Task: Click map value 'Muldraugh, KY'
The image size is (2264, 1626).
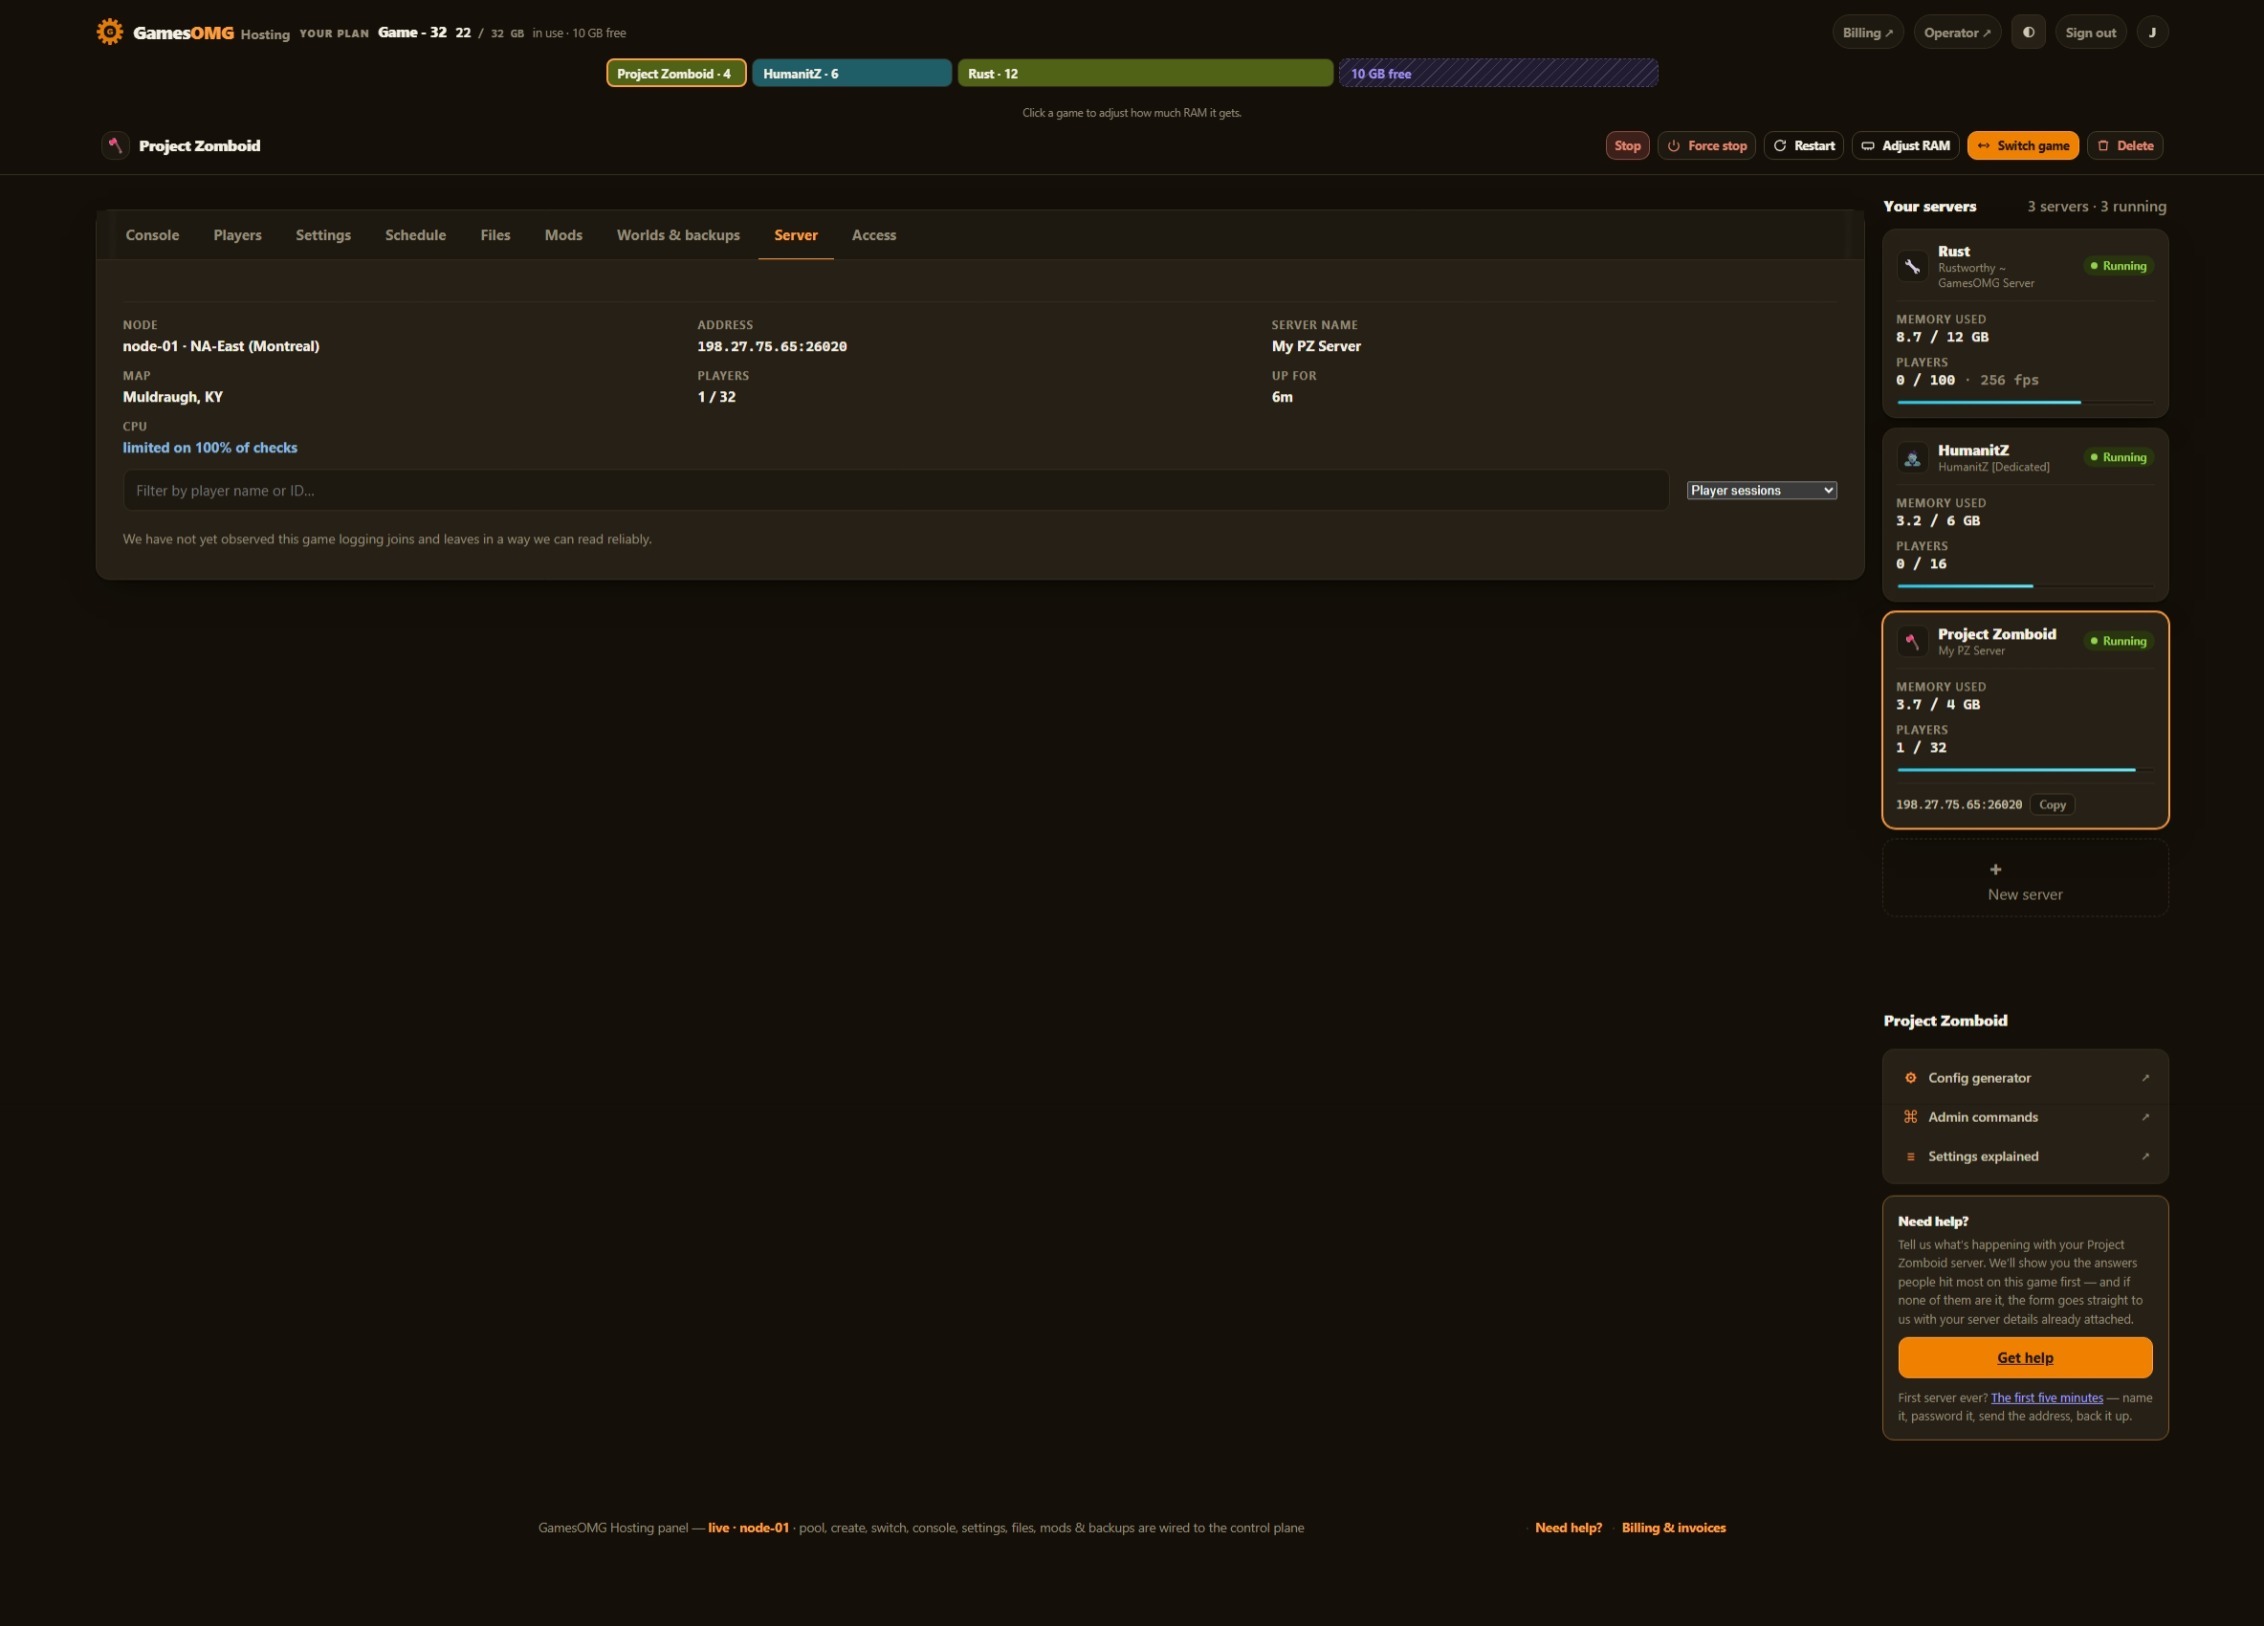Action: 173,397
